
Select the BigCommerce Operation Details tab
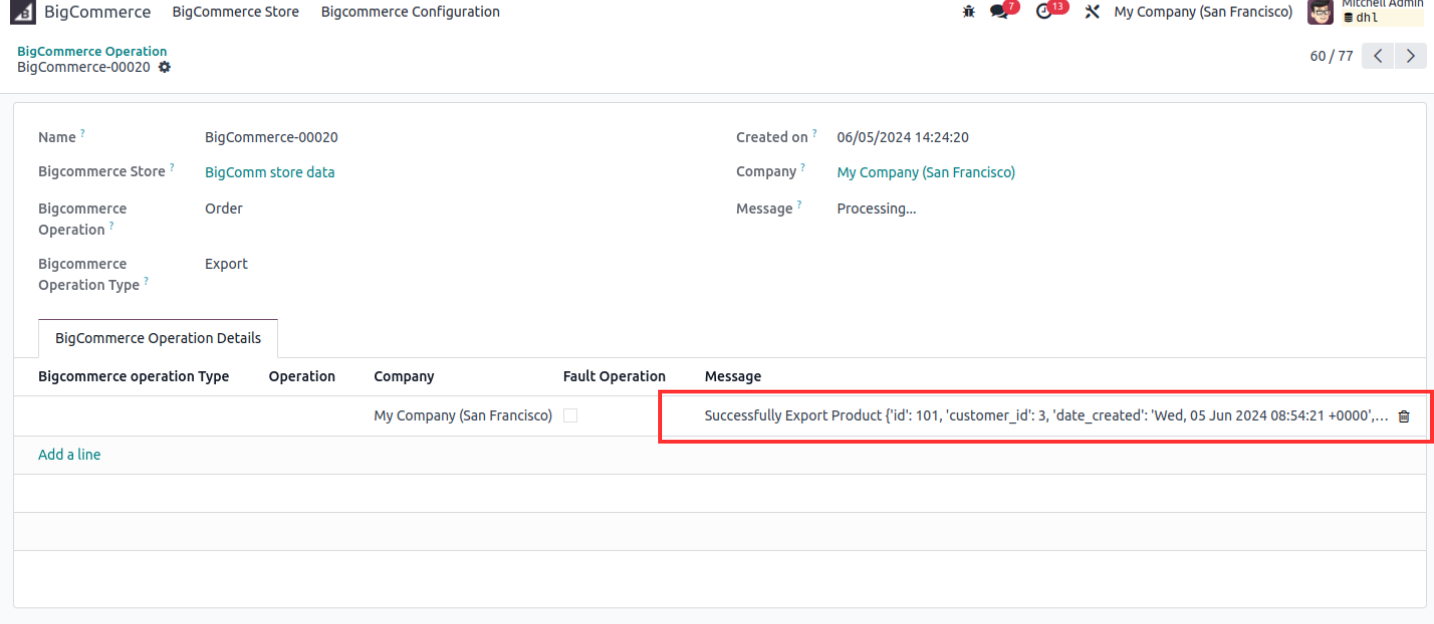pos(158,338)
